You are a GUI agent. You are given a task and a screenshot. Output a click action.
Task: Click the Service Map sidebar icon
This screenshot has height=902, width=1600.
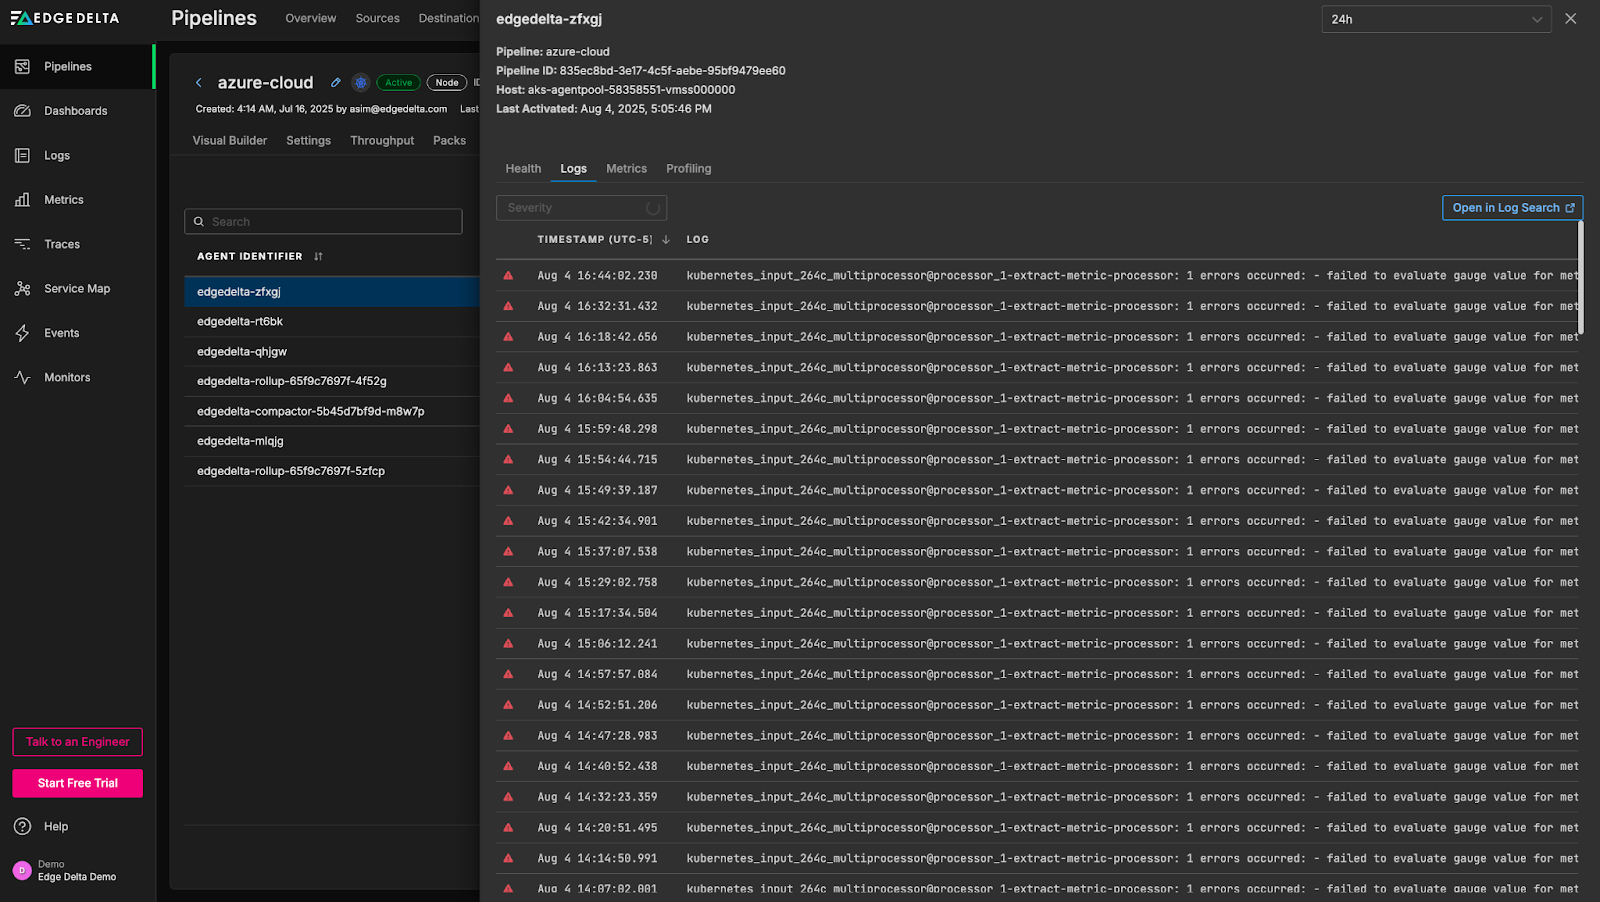(22, 289)
